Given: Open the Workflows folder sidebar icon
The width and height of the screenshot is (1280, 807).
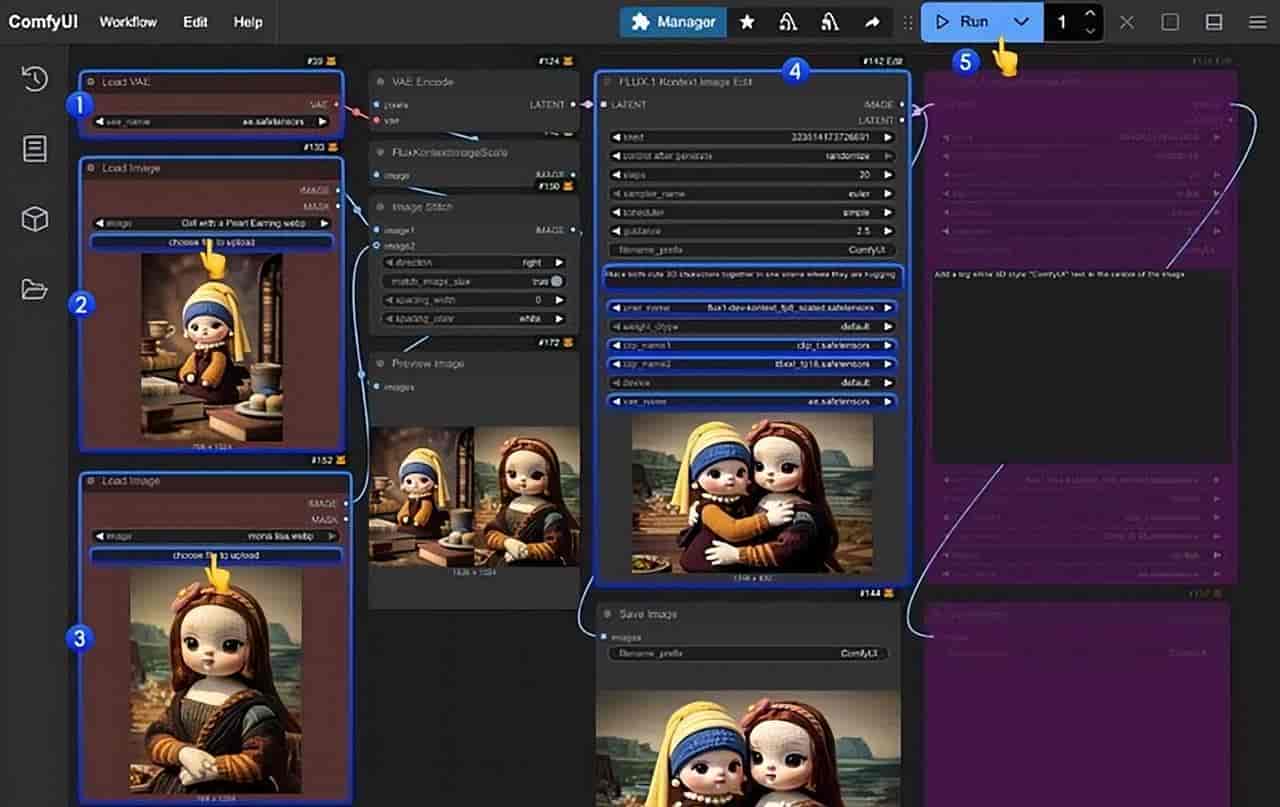Looking at the screenshot, I should (x=35, y=289).
